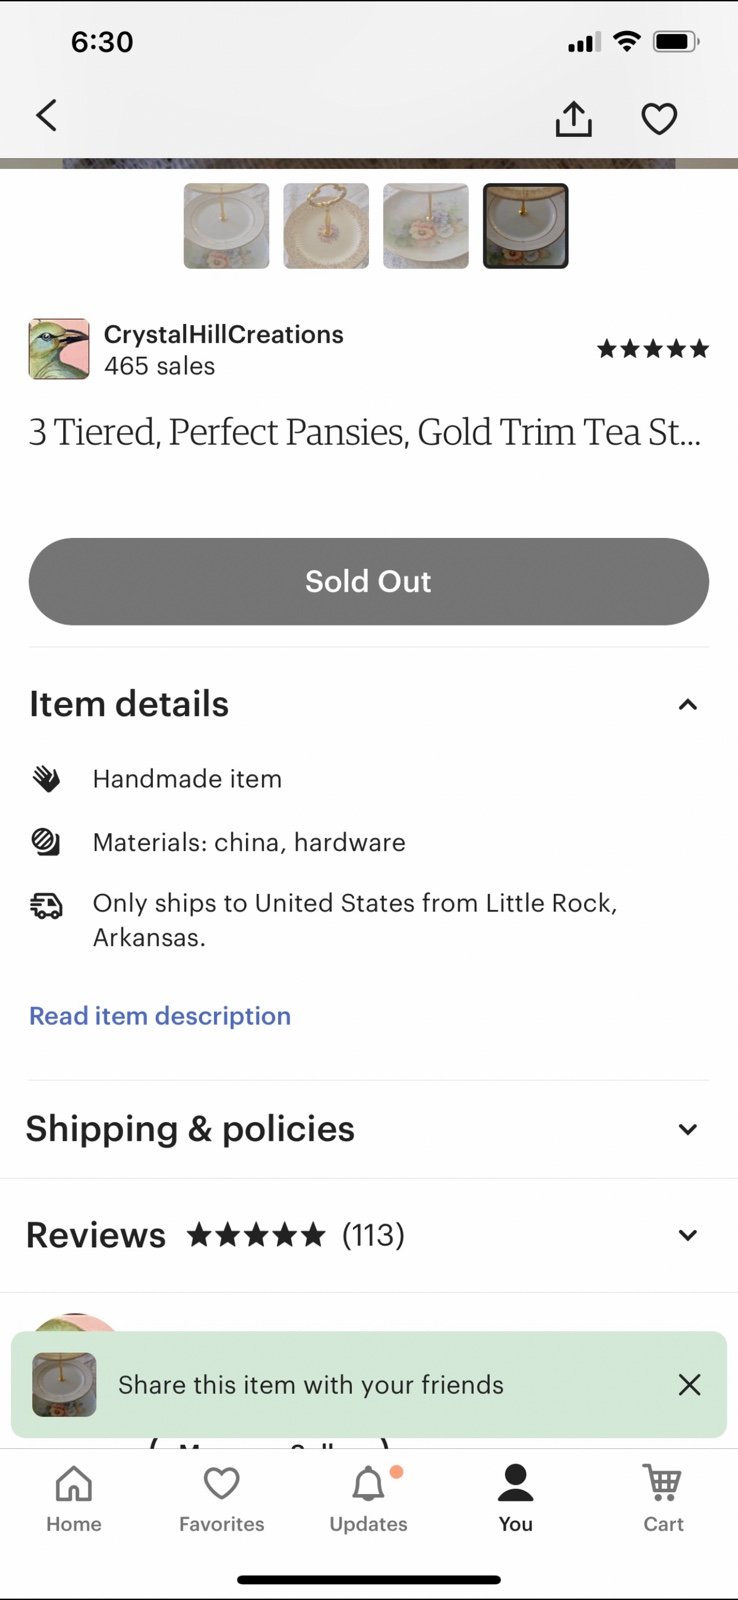Open Favorites tab
This screenshot has width=738, height=1600.
221,1498
